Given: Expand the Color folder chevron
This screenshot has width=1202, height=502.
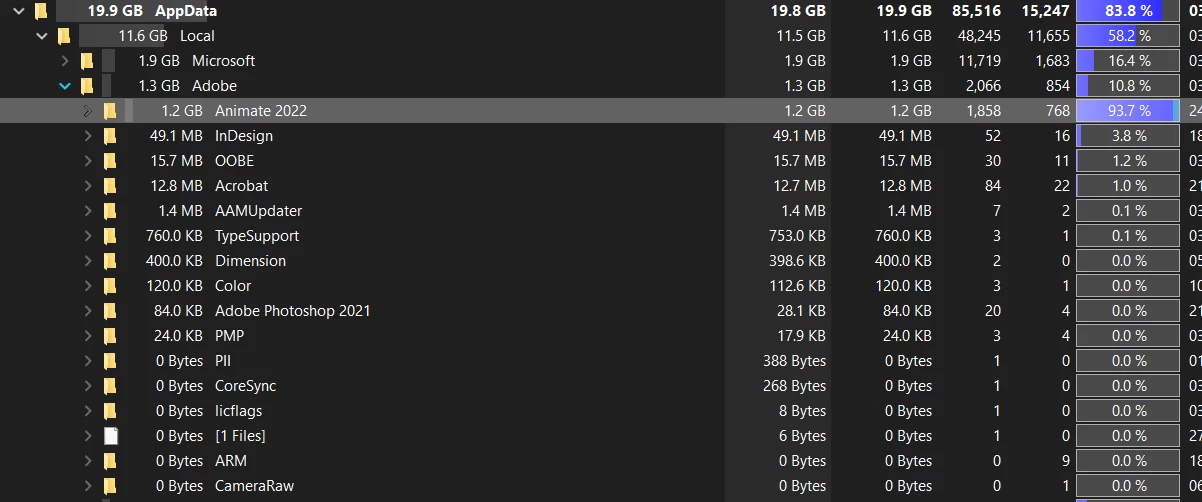Looking at the screenshot, I should [87, 286].
